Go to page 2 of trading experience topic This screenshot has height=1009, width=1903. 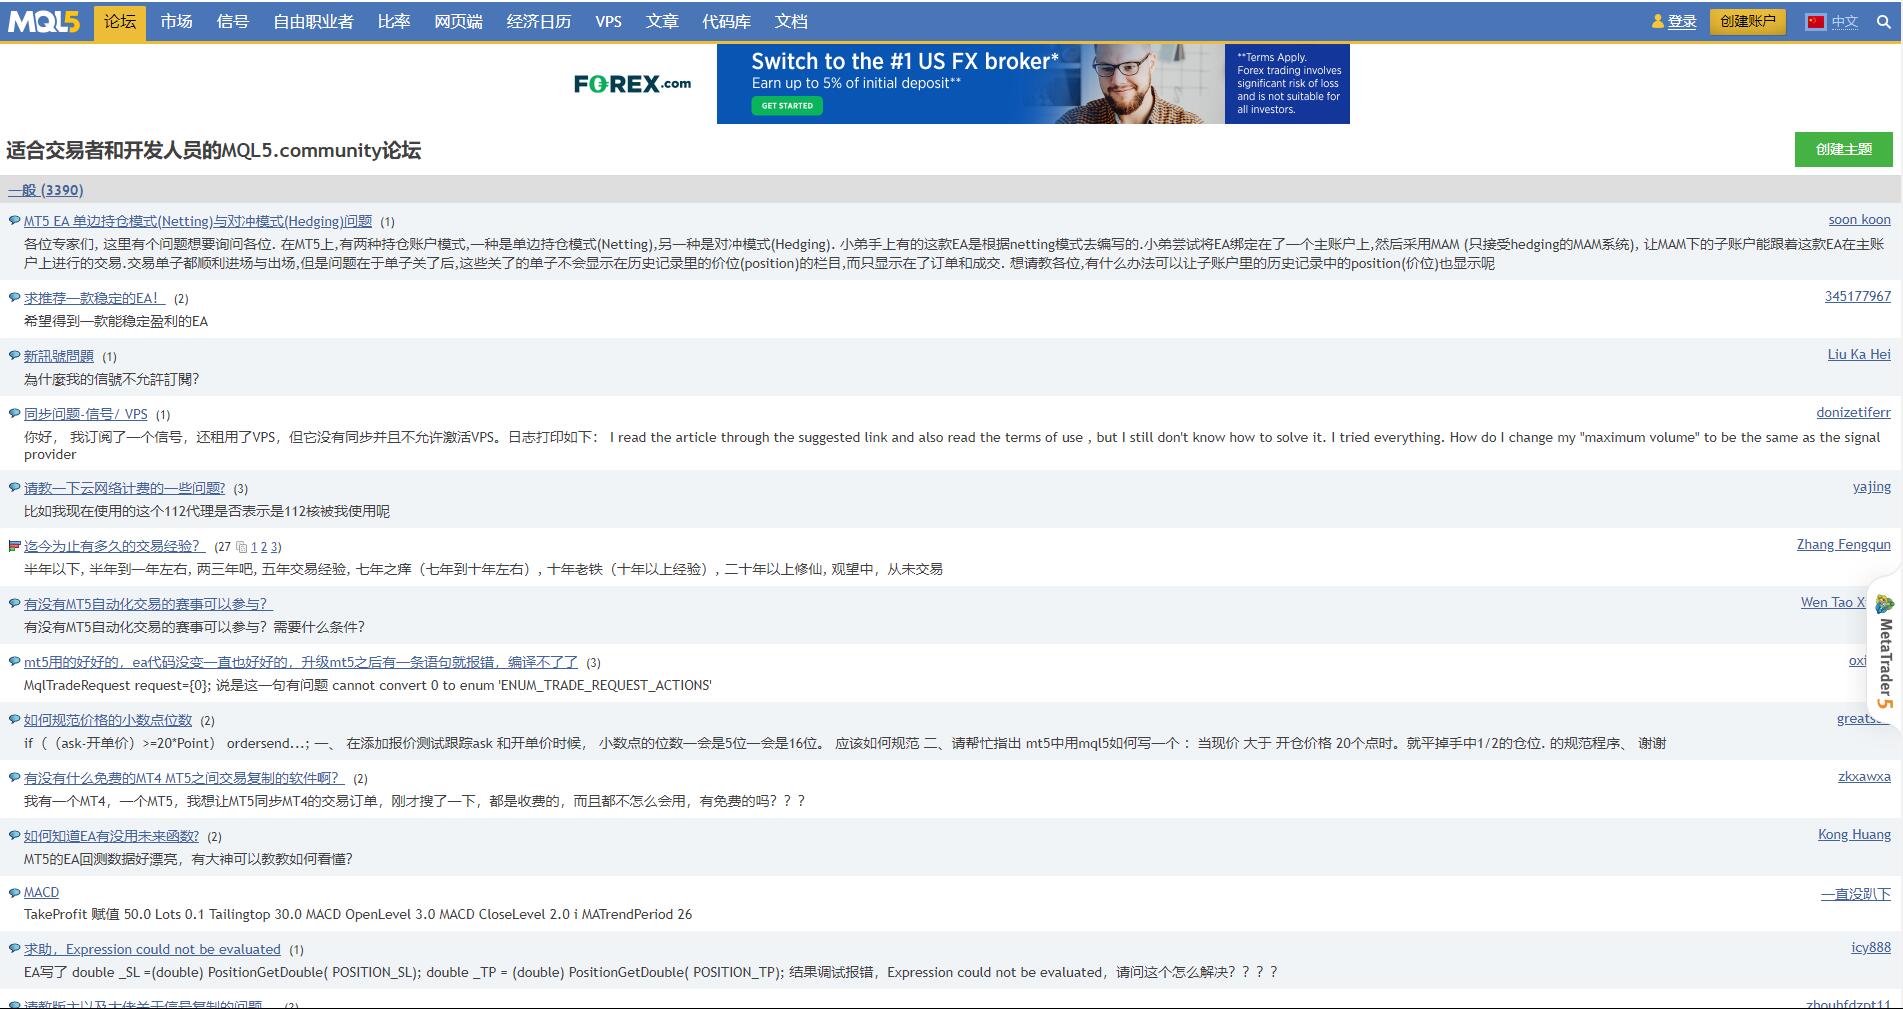(264, 547)
